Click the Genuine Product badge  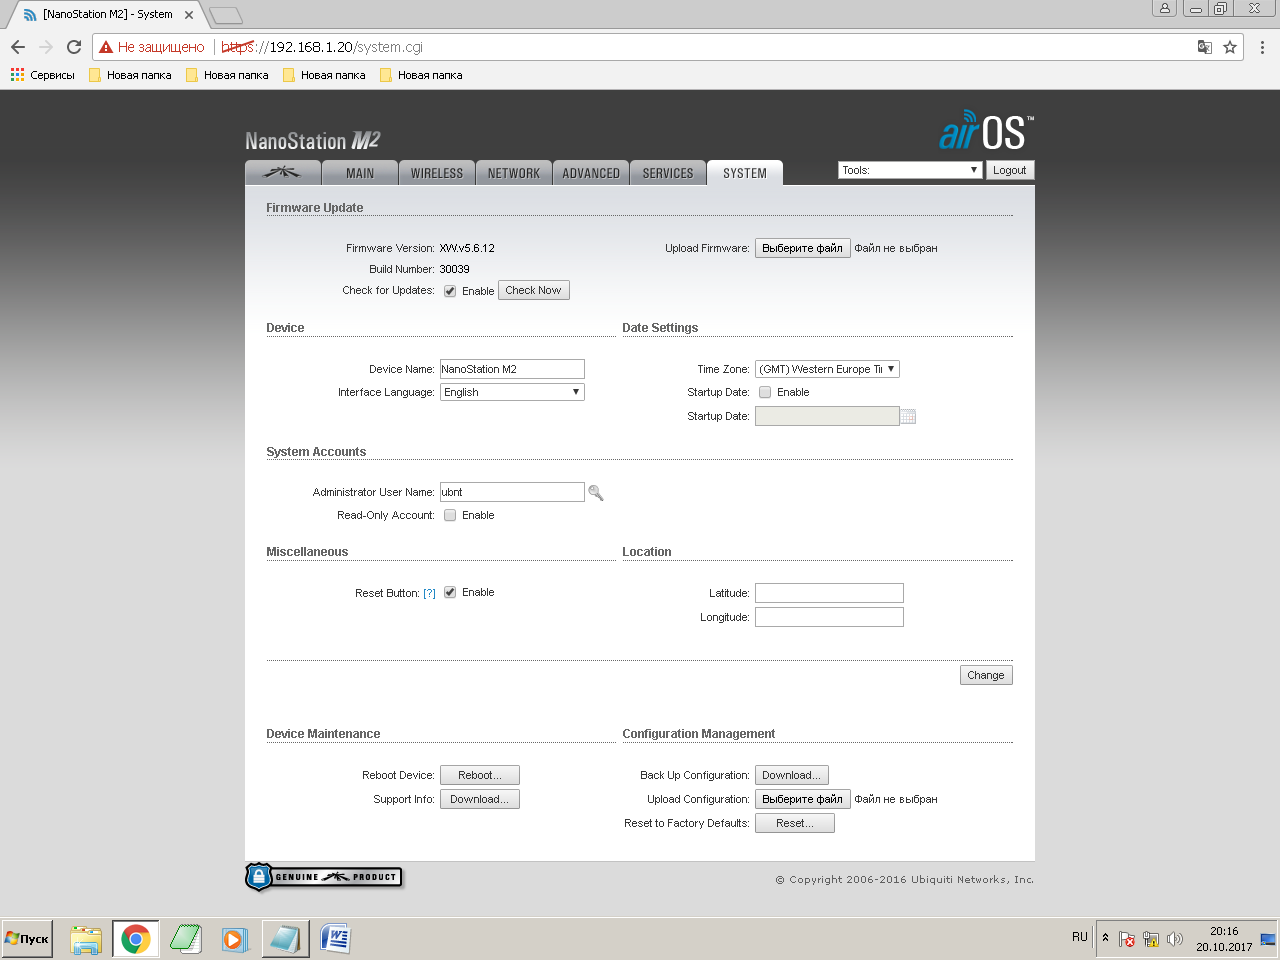[x=324, y=877]
